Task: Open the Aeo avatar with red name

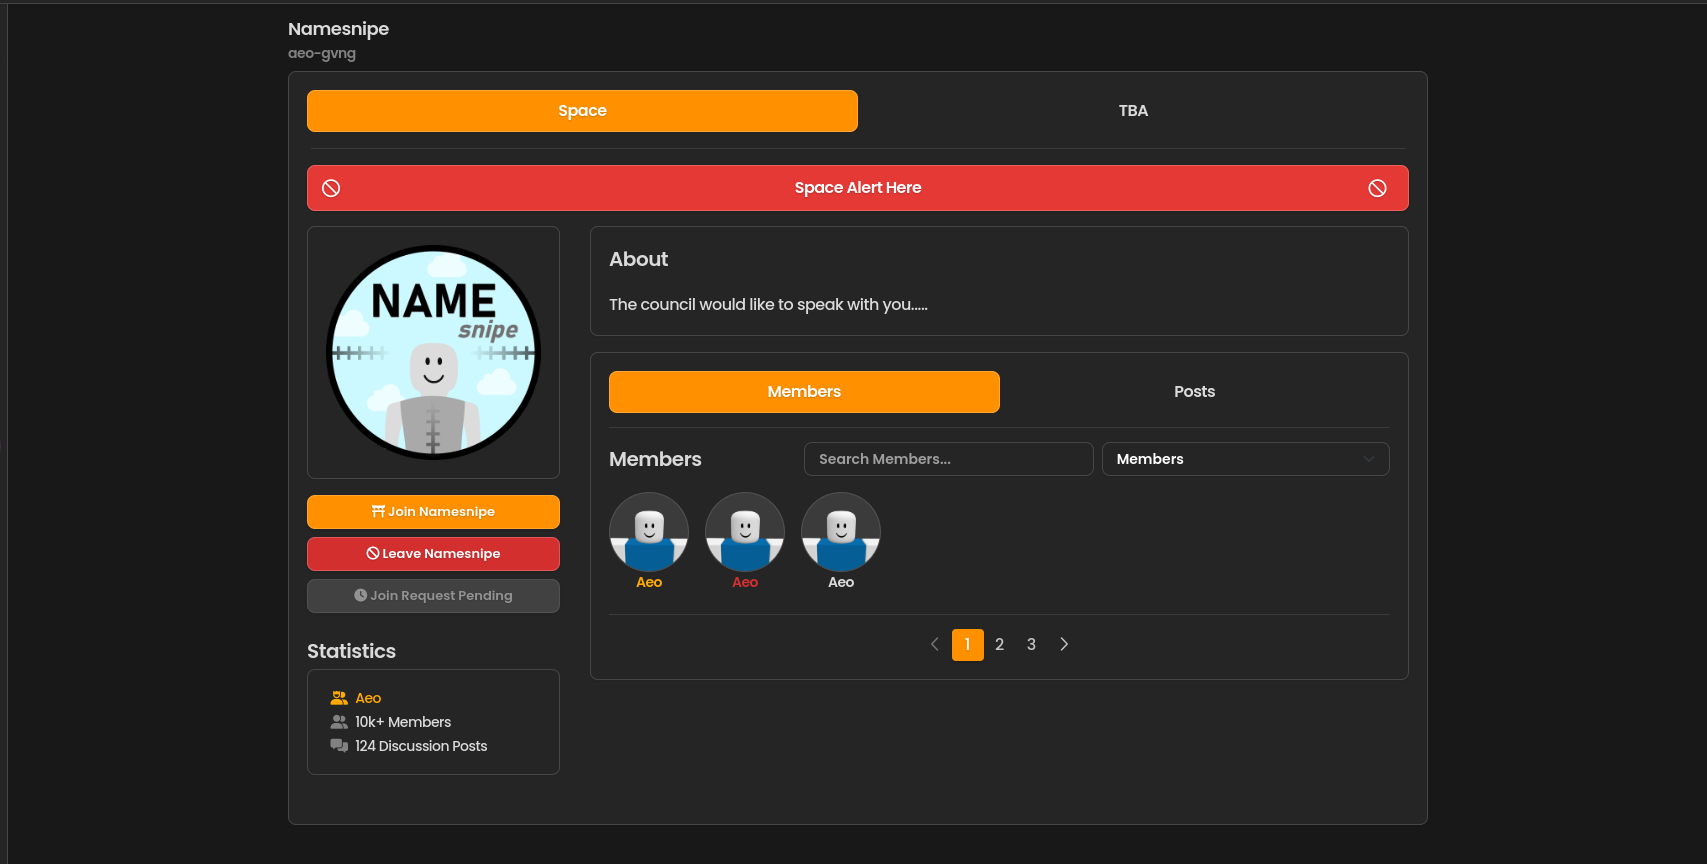Action: (745, 532)
